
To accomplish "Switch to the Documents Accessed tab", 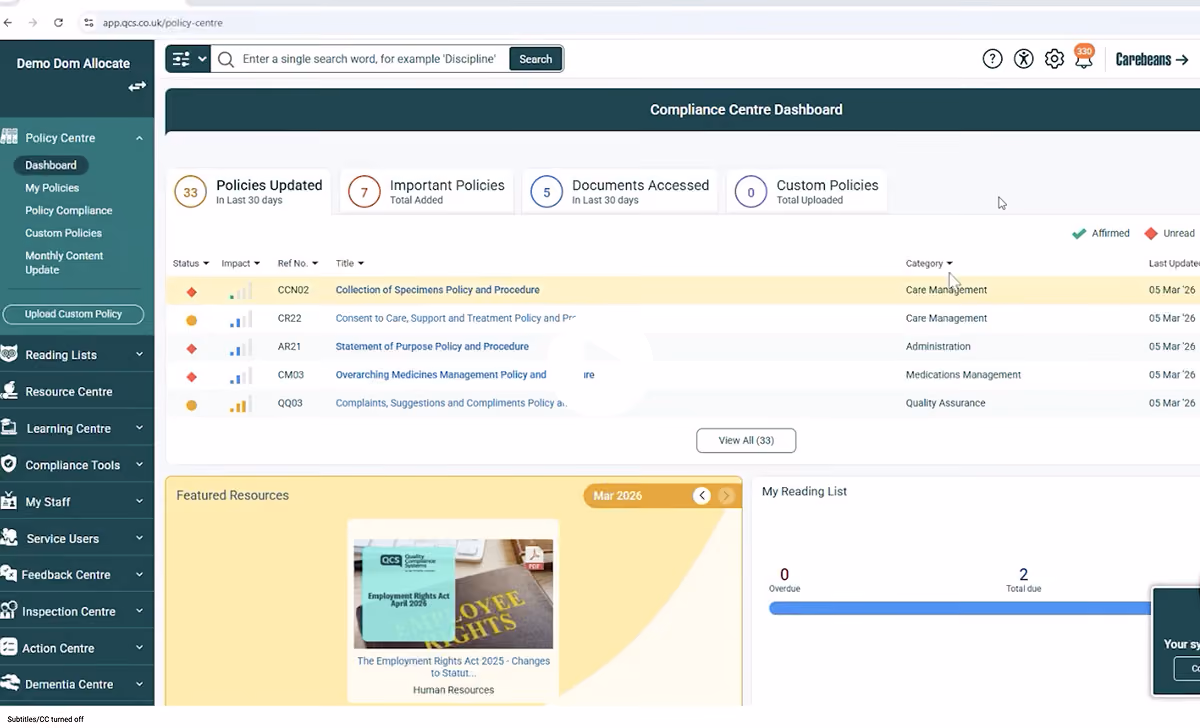I will pyautogui.click(x=620, y=191).
